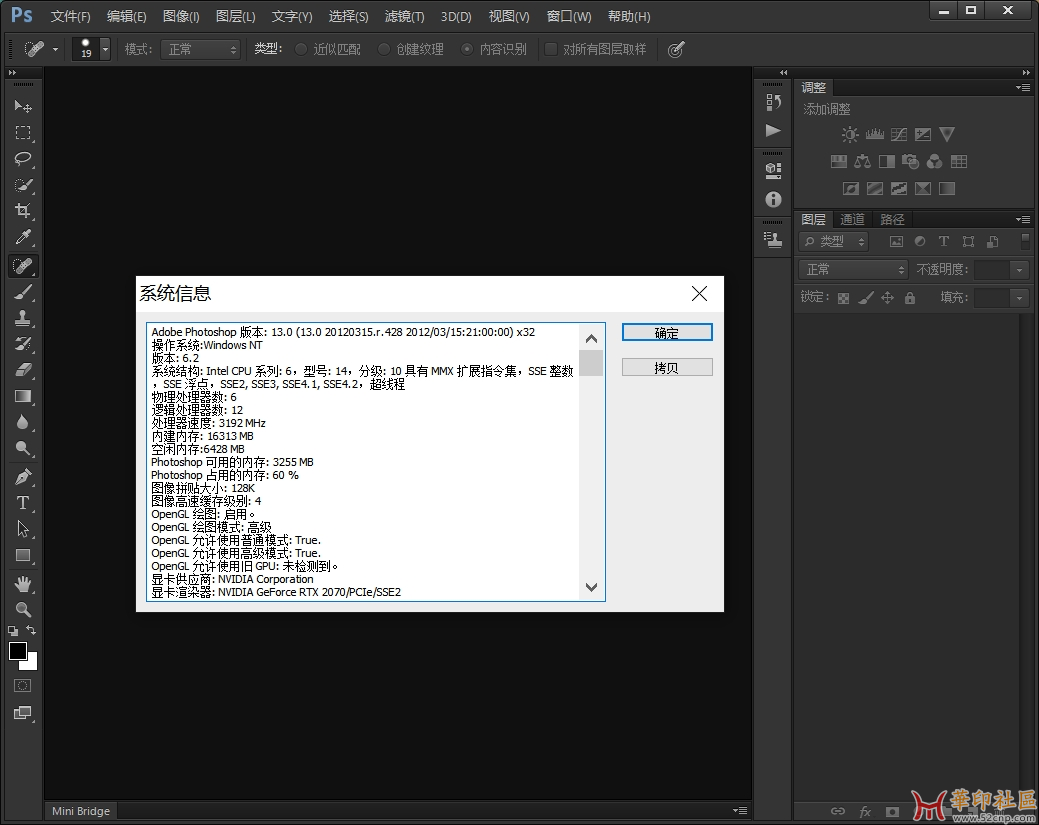Select the Quick Selection tool
1039x825 pixels.
[x=23, y=186]
